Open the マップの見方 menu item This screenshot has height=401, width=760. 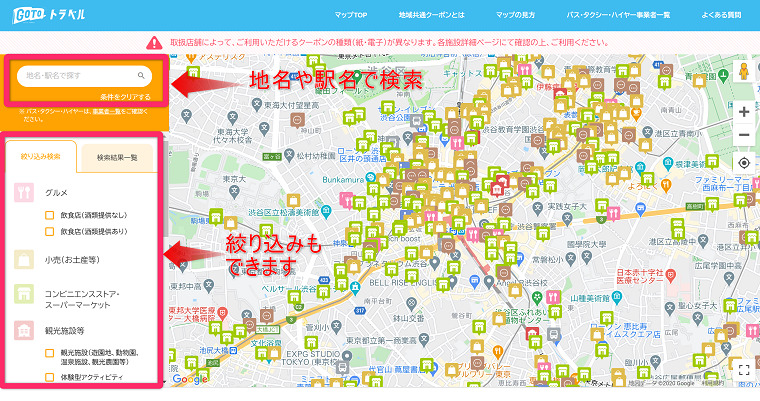pyautogui.click(x=515, y=15)
